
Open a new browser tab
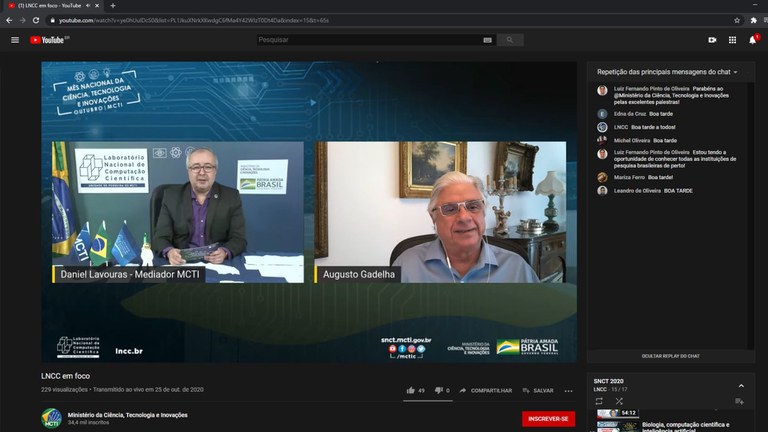pyautogui.click(x=113, y=6)
